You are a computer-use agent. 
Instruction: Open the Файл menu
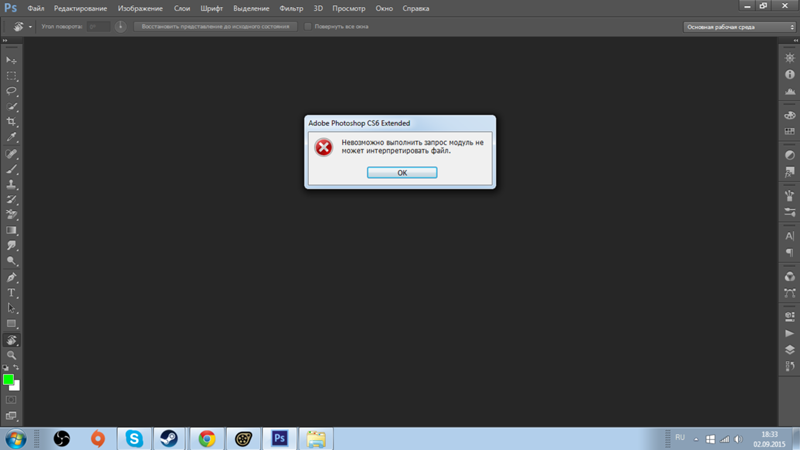point(36,8)
